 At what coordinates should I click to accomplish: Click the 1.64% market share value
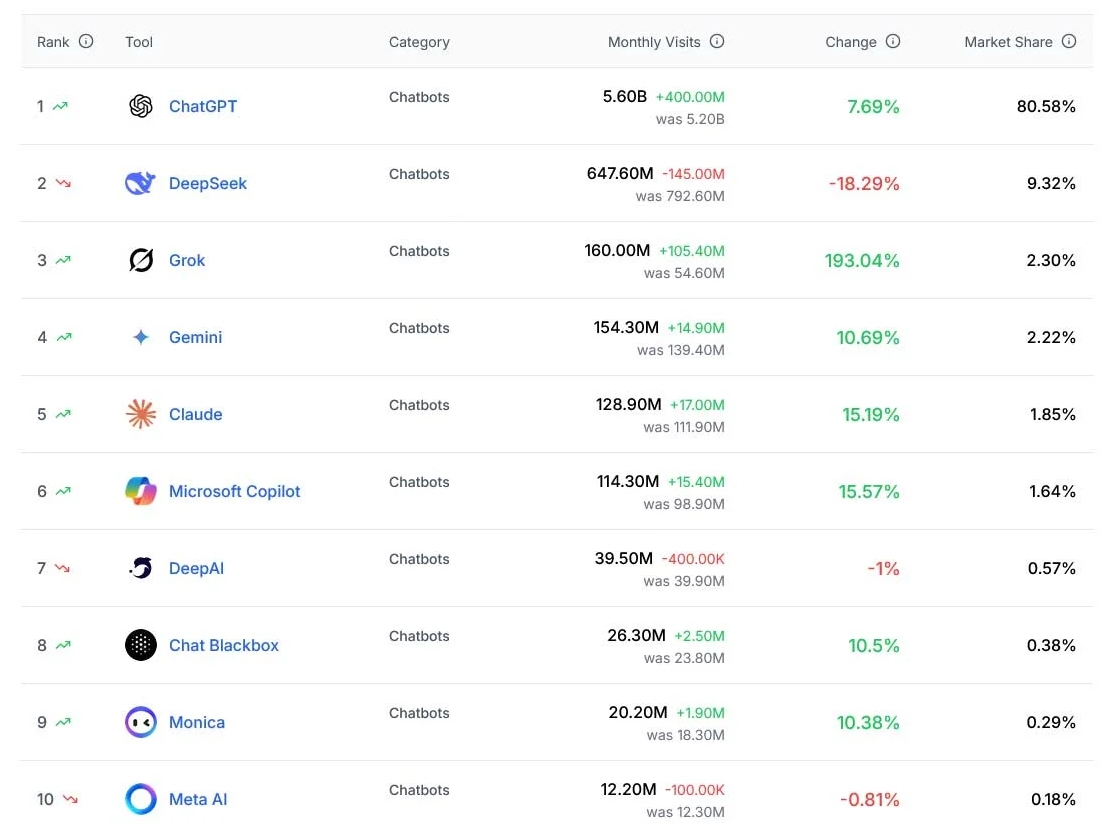pos(1052,491)
